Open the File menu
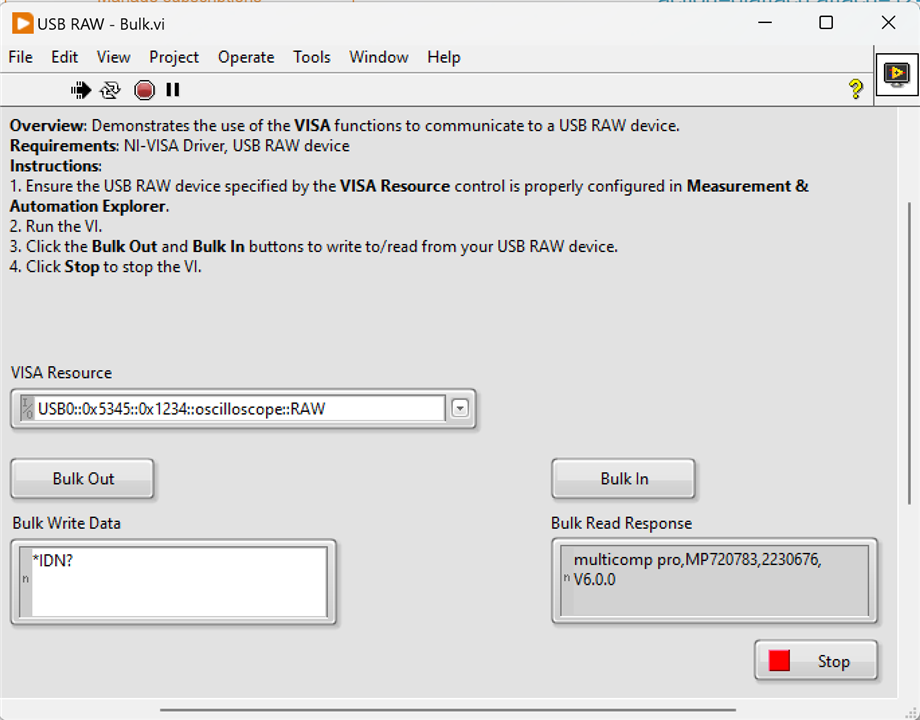This screenshot has height=720, width=920. click(21, 57)
